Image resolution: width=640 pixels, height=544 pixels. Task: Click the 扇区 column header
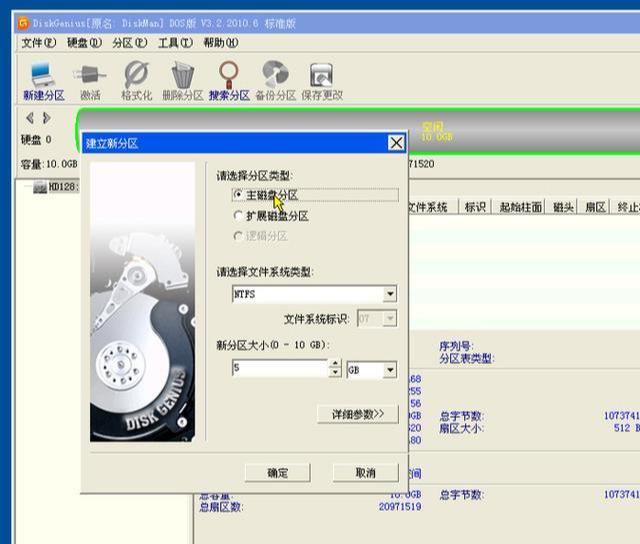(595, 207)
